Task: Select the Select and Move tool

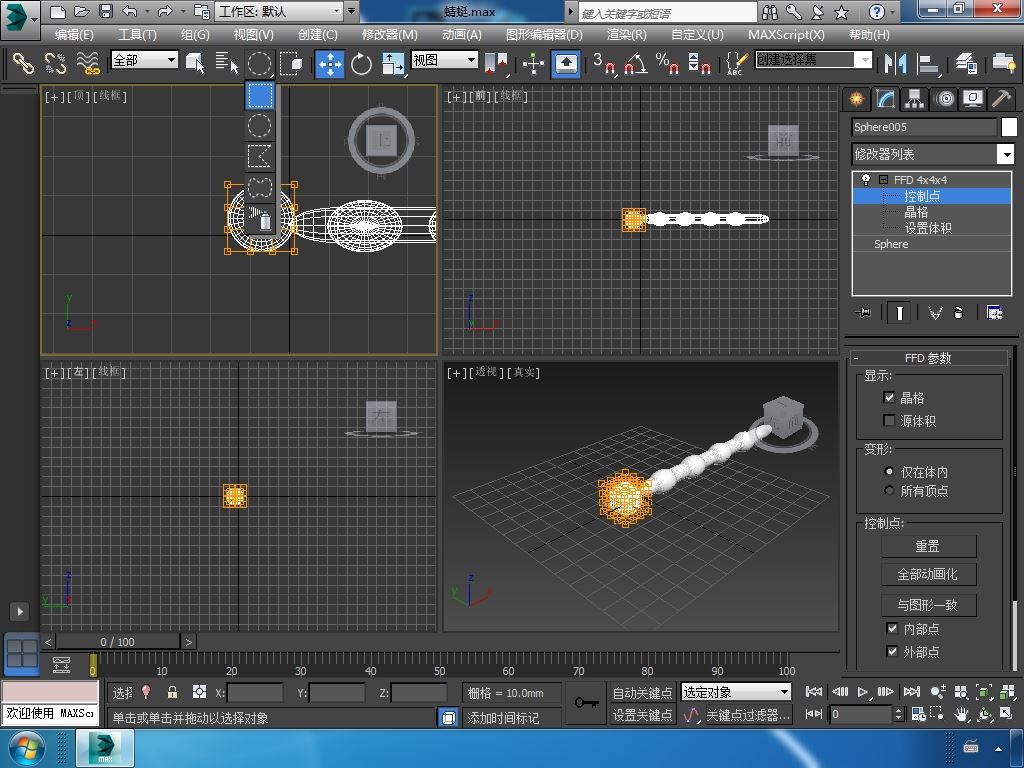Action: point(329,63)
